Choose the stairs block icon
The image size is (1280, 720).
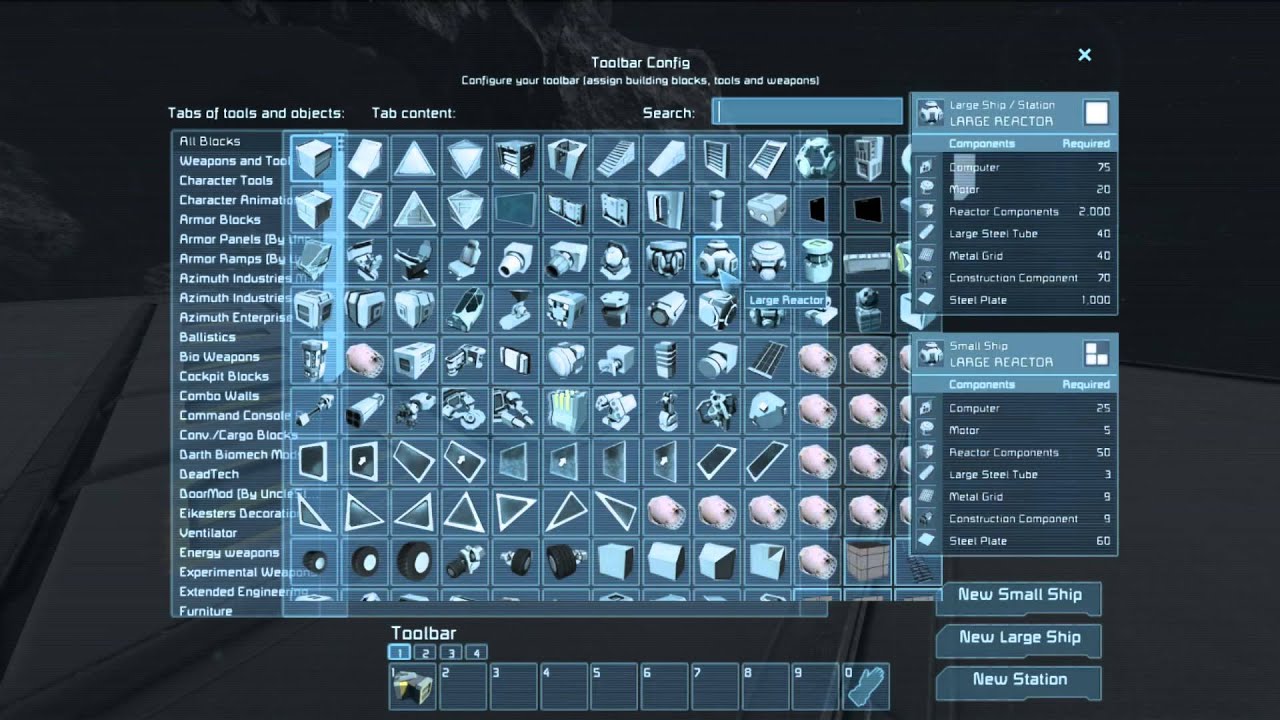point(616,158)
